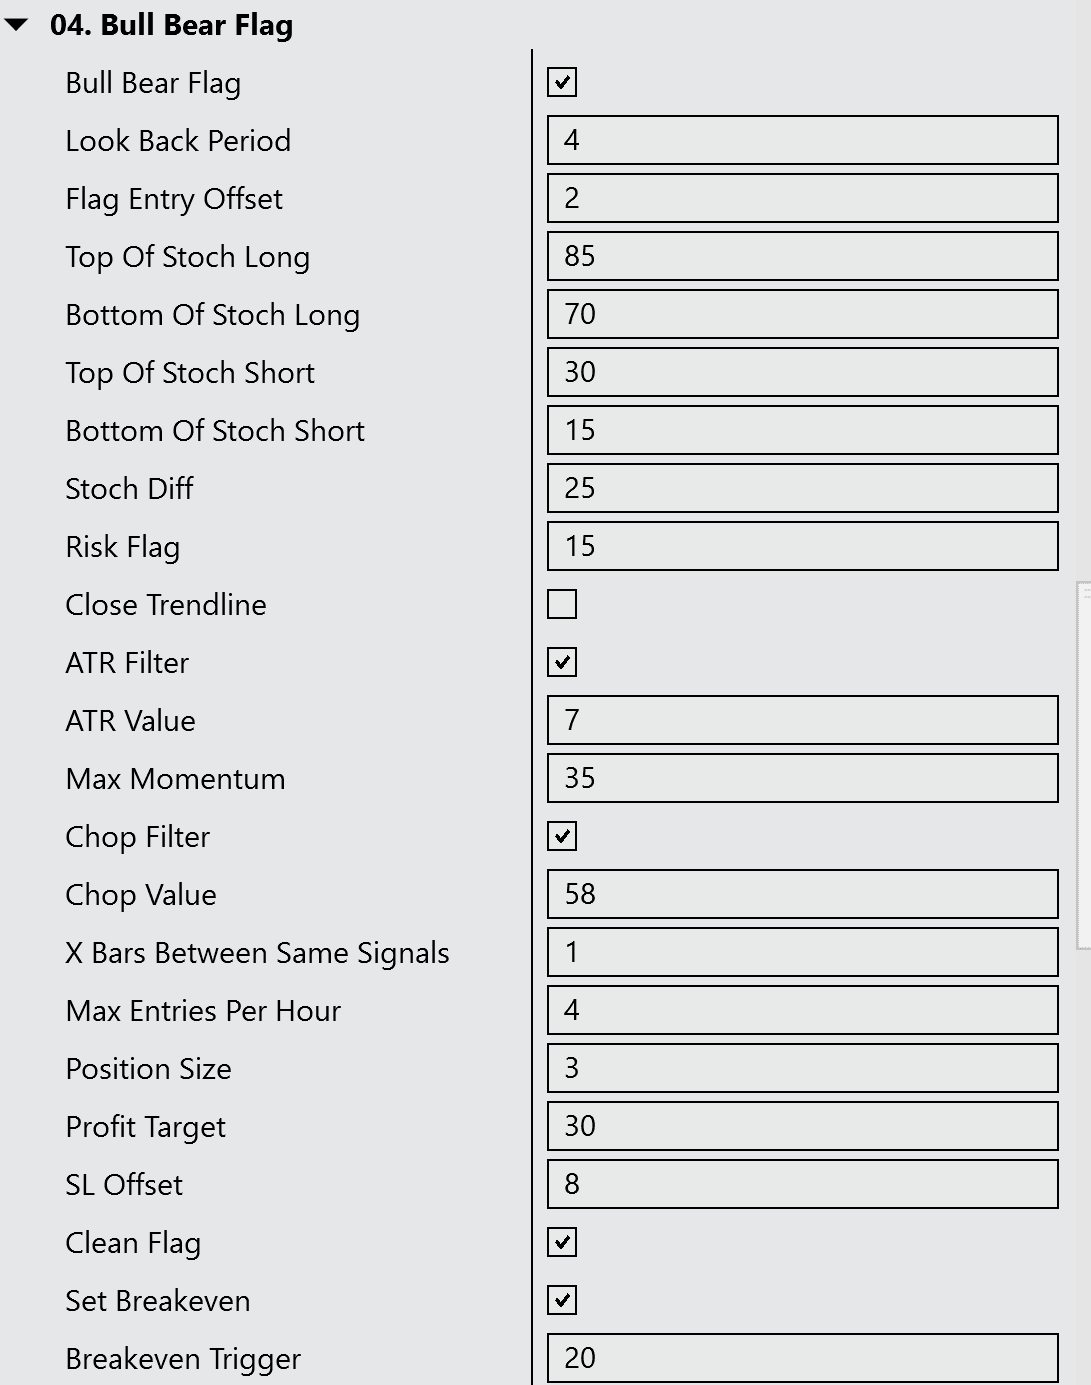Click the Look Back Period input field
This screenshot has width=1091, height=1385.
802,140
